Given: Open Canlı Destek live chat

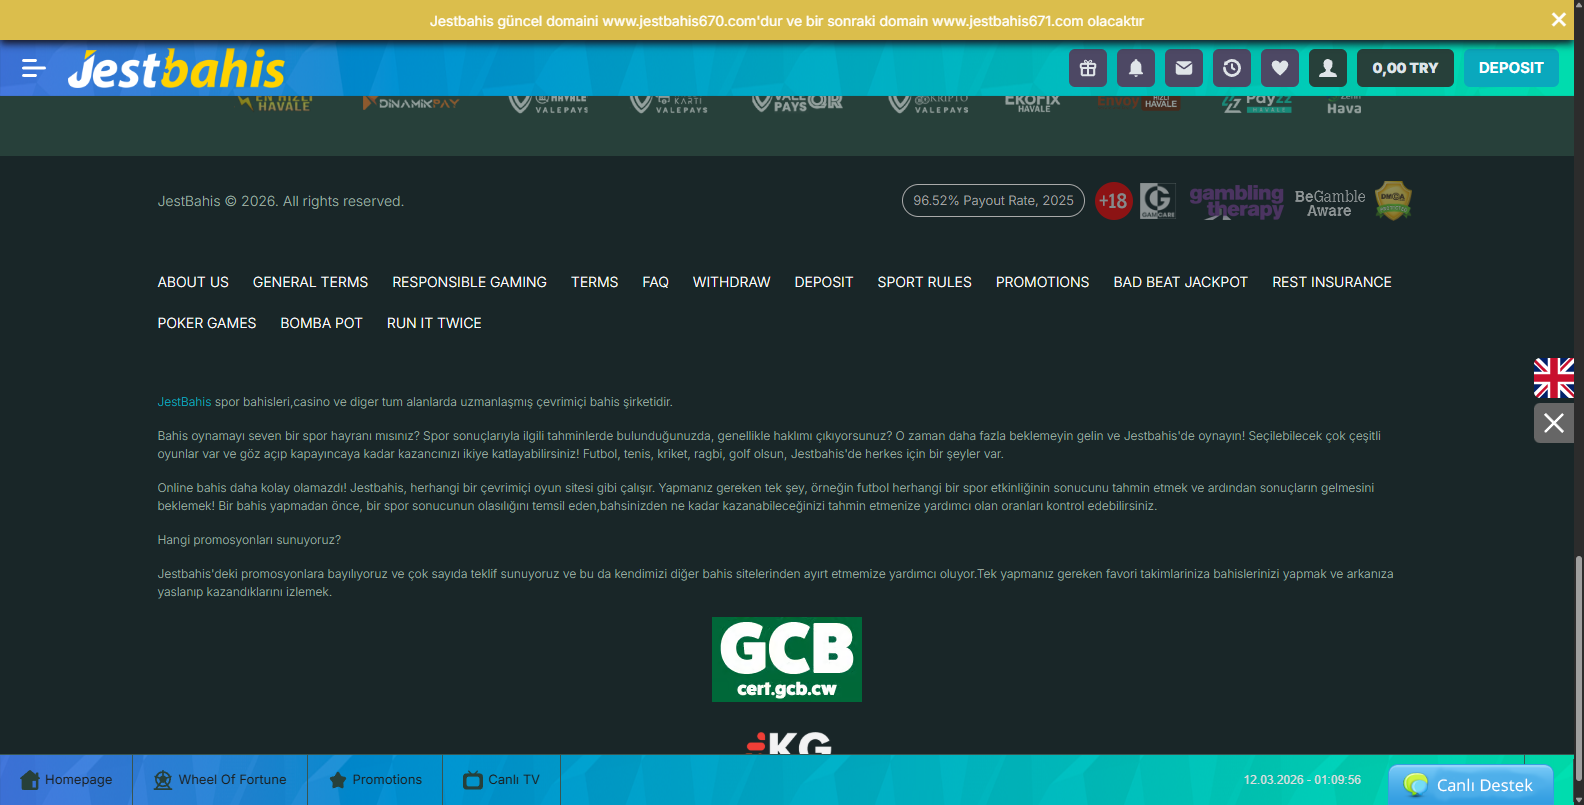Looking at the screenshot, I should [1470, 785].
